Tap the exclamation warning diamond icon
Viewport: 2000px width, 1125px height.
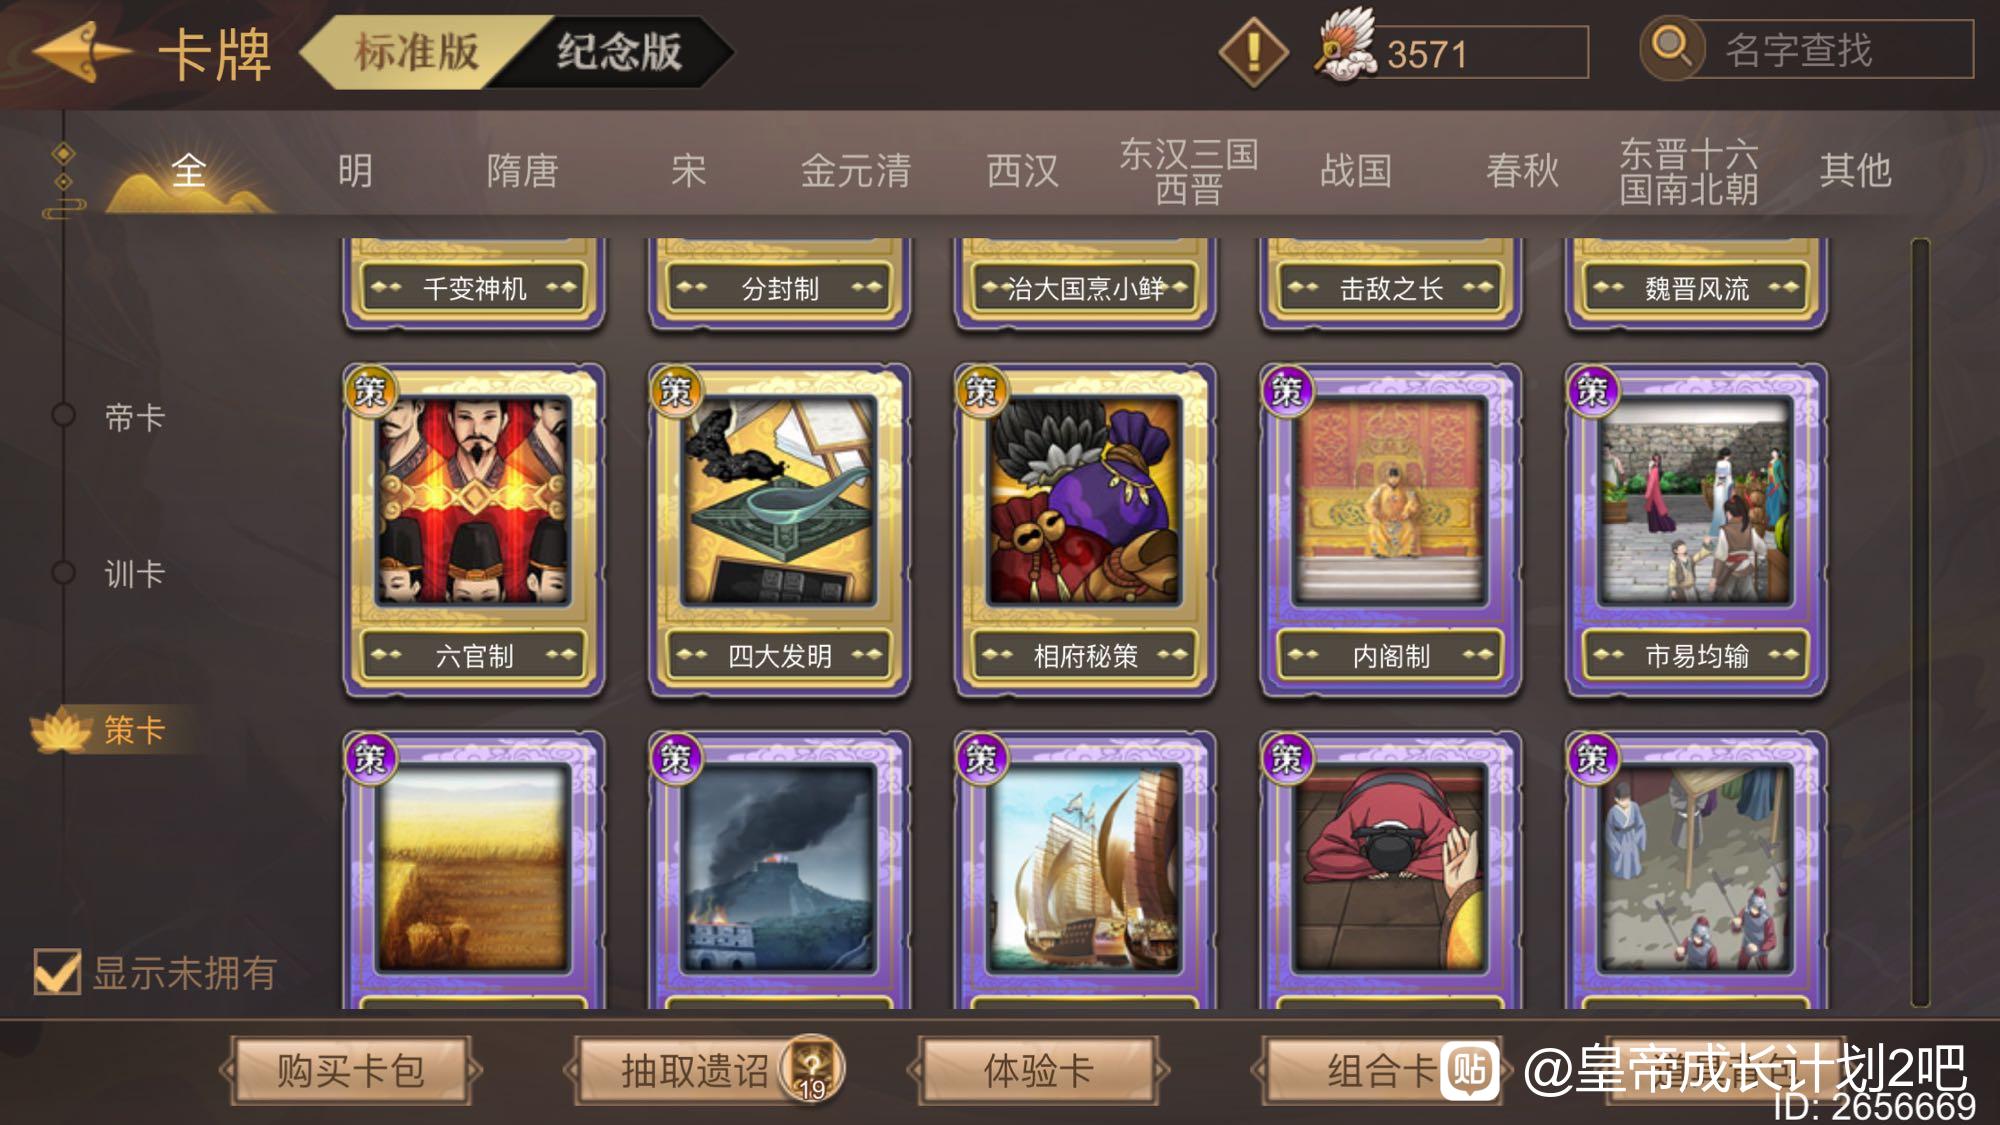tap(1253, 52)
